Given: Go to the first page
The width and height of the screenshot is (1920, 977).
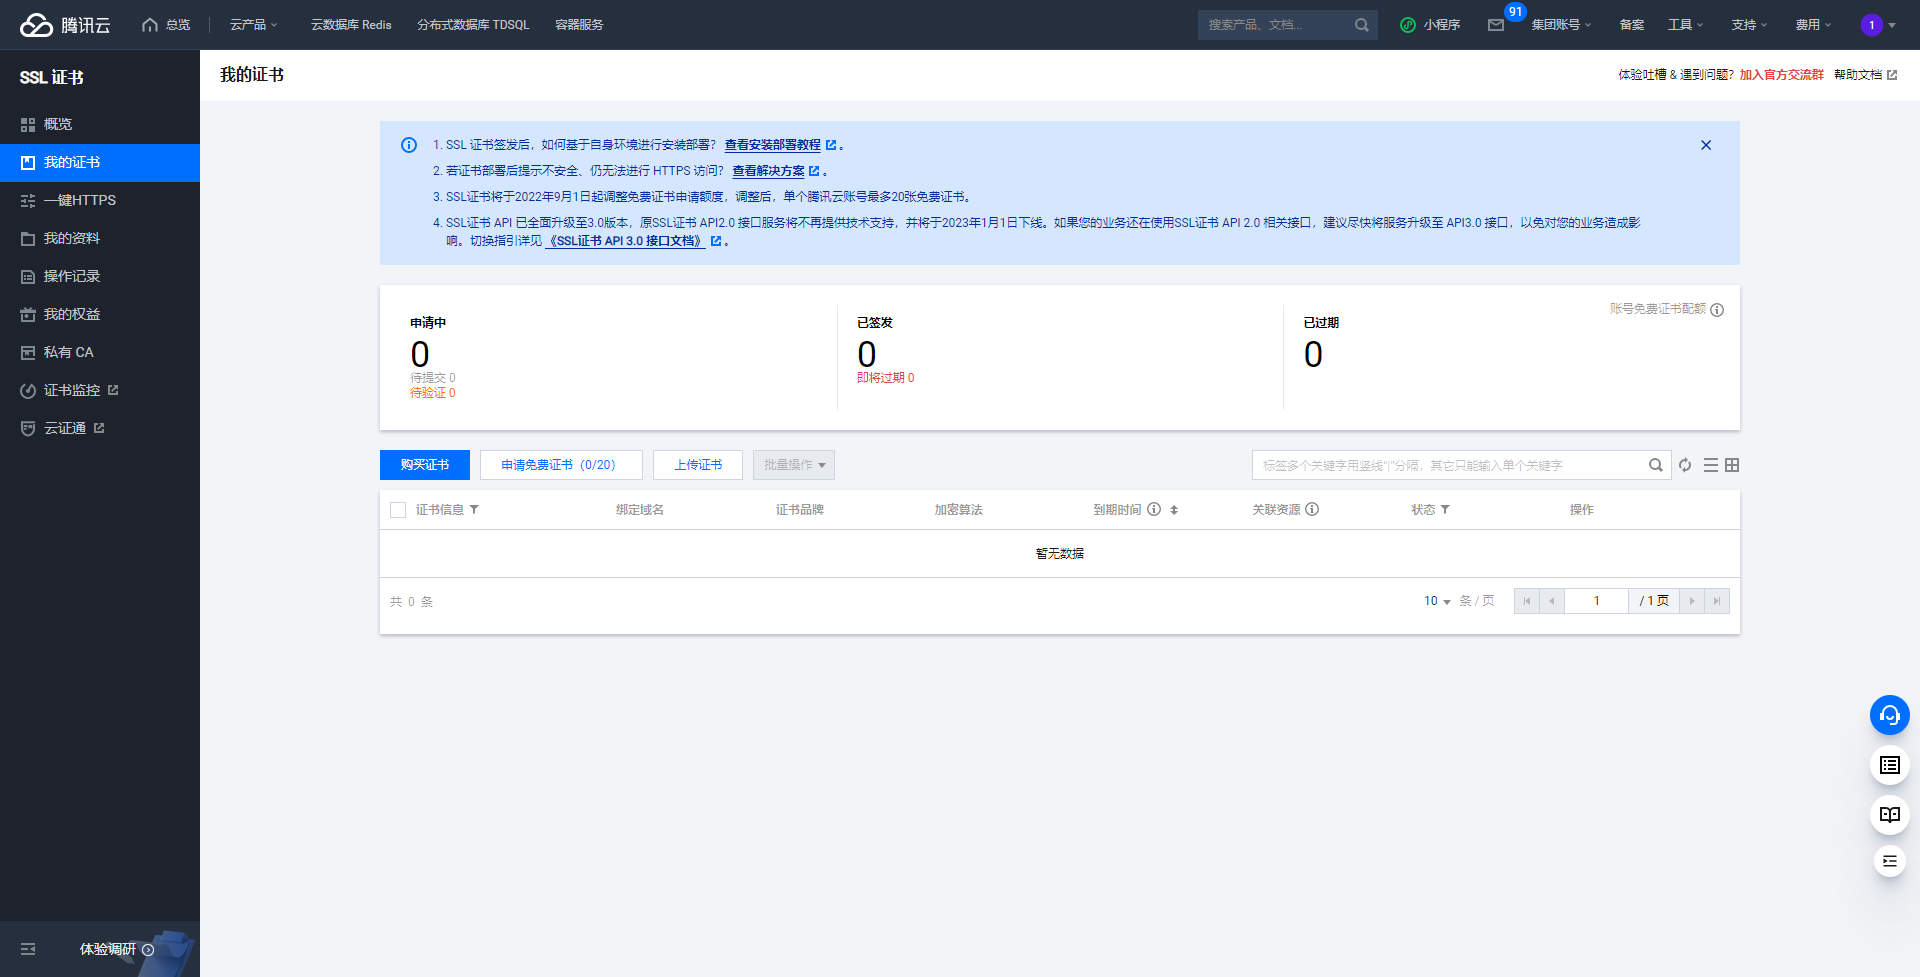Looking at the screenshot, I should point(1527,601).
